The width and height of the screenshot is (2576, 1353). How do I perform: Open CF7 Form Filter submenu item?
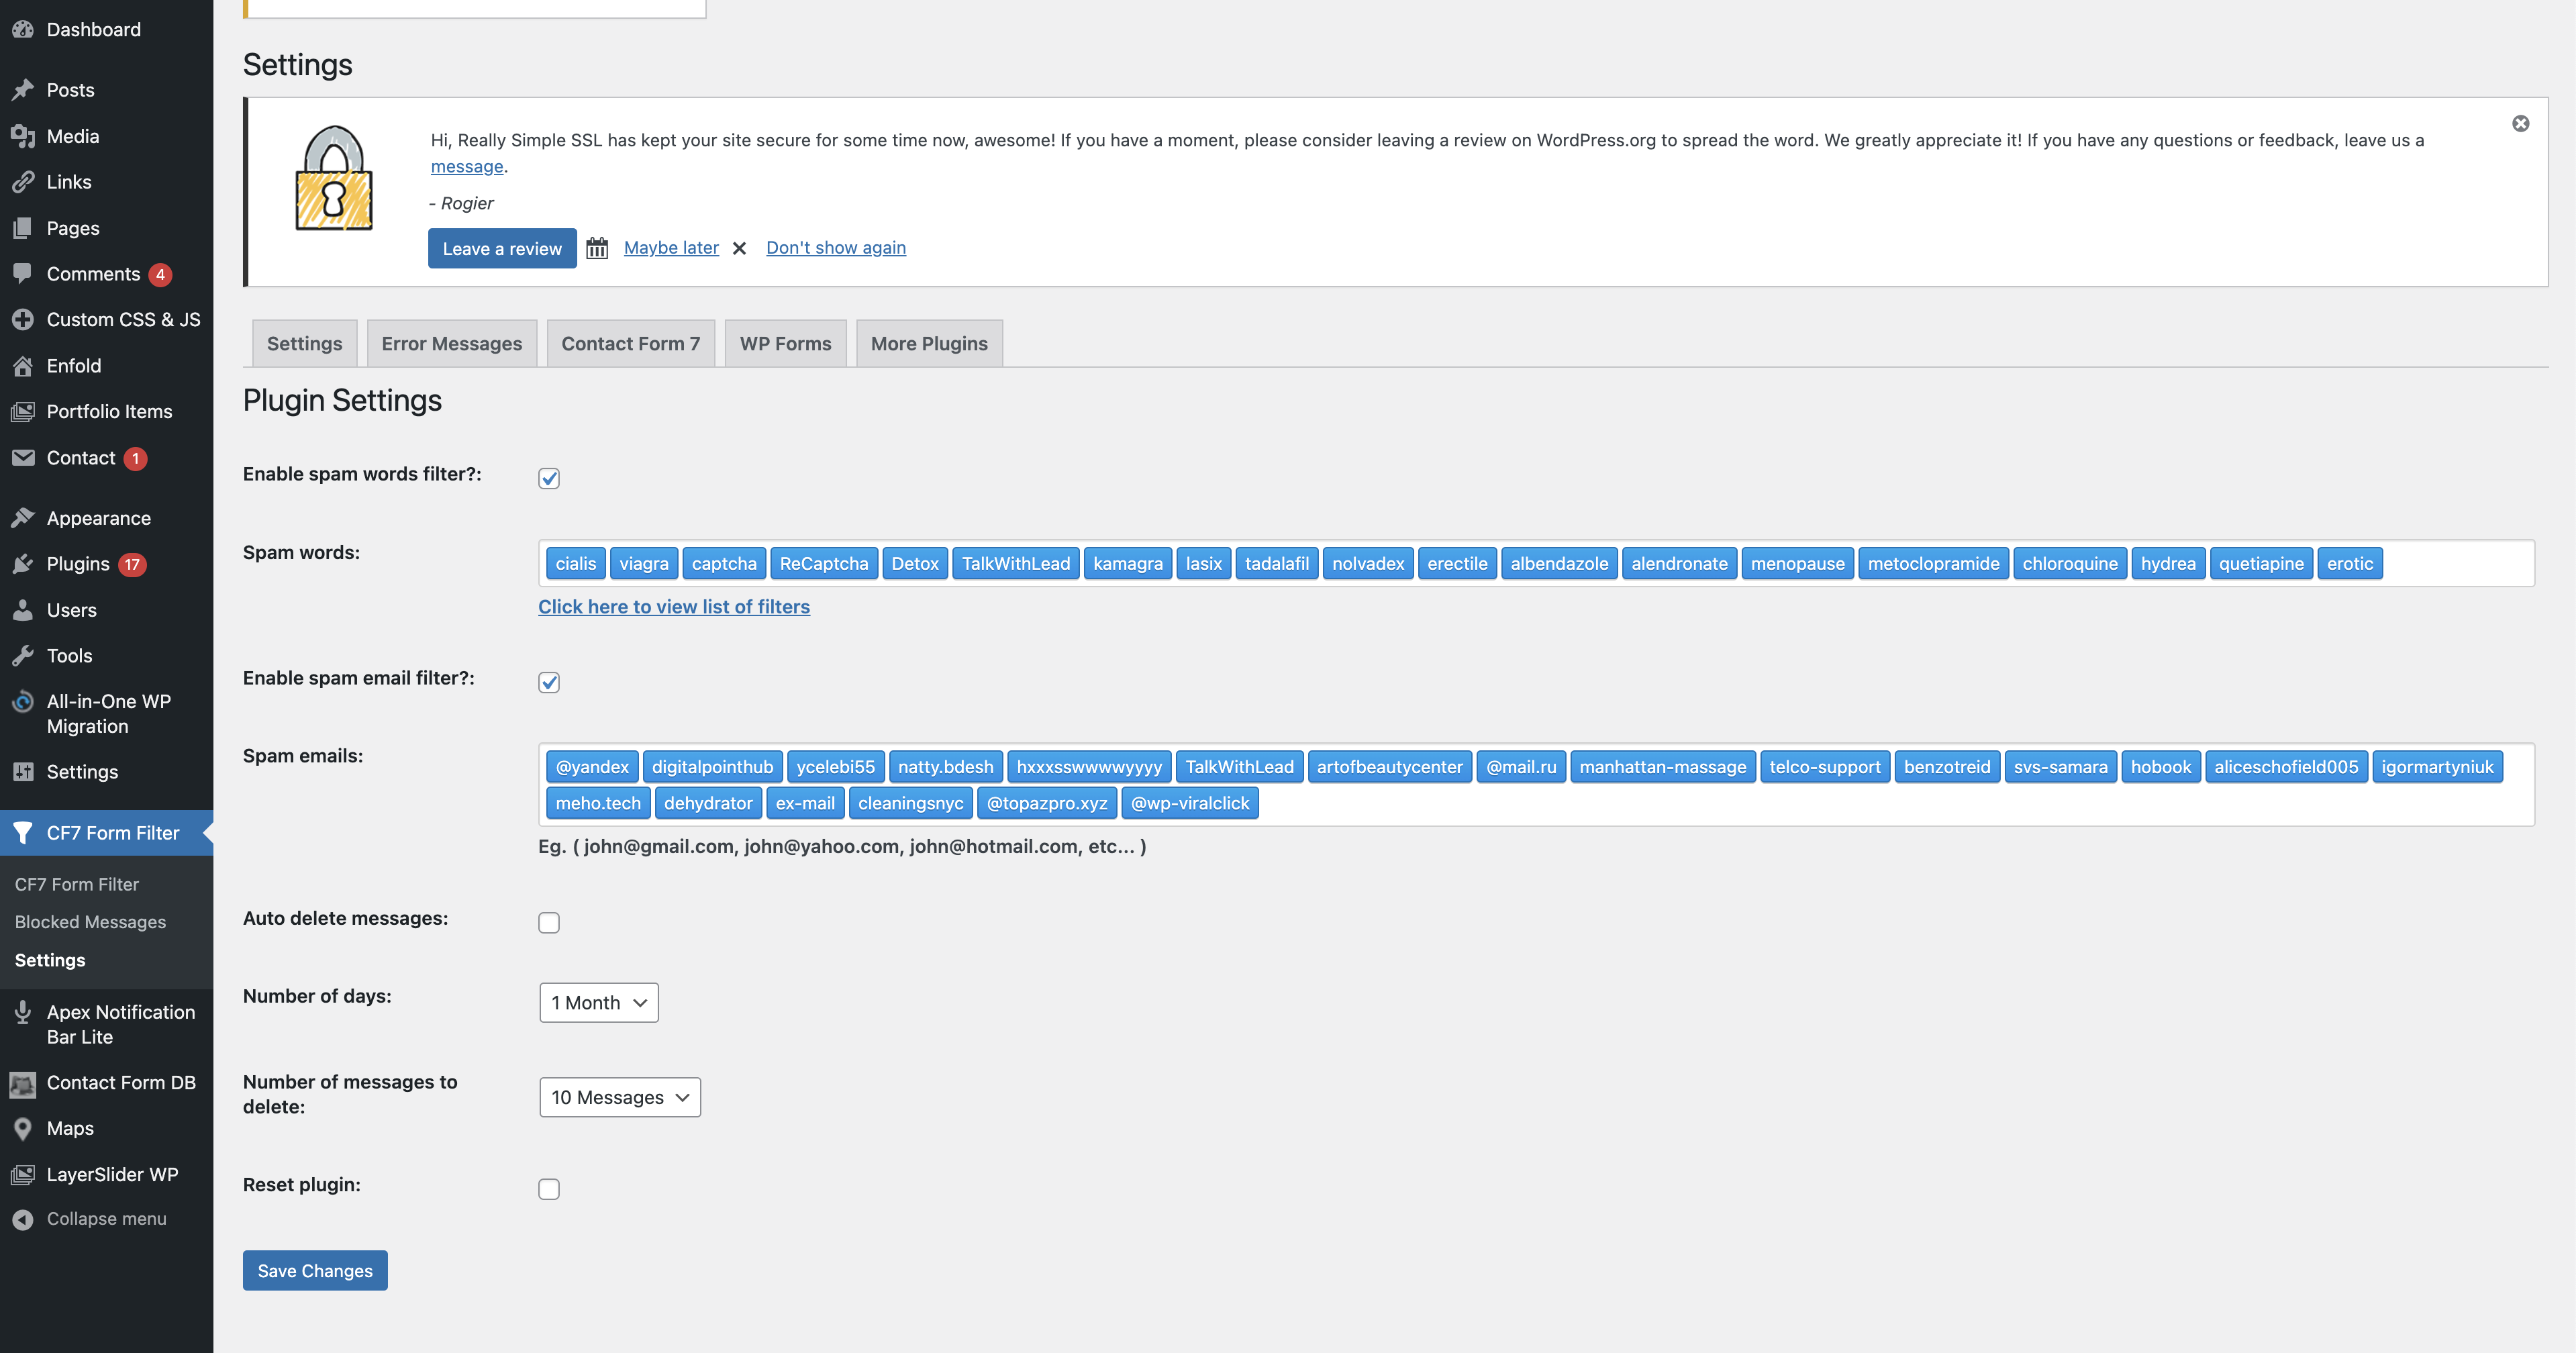(x=77, y=884)
